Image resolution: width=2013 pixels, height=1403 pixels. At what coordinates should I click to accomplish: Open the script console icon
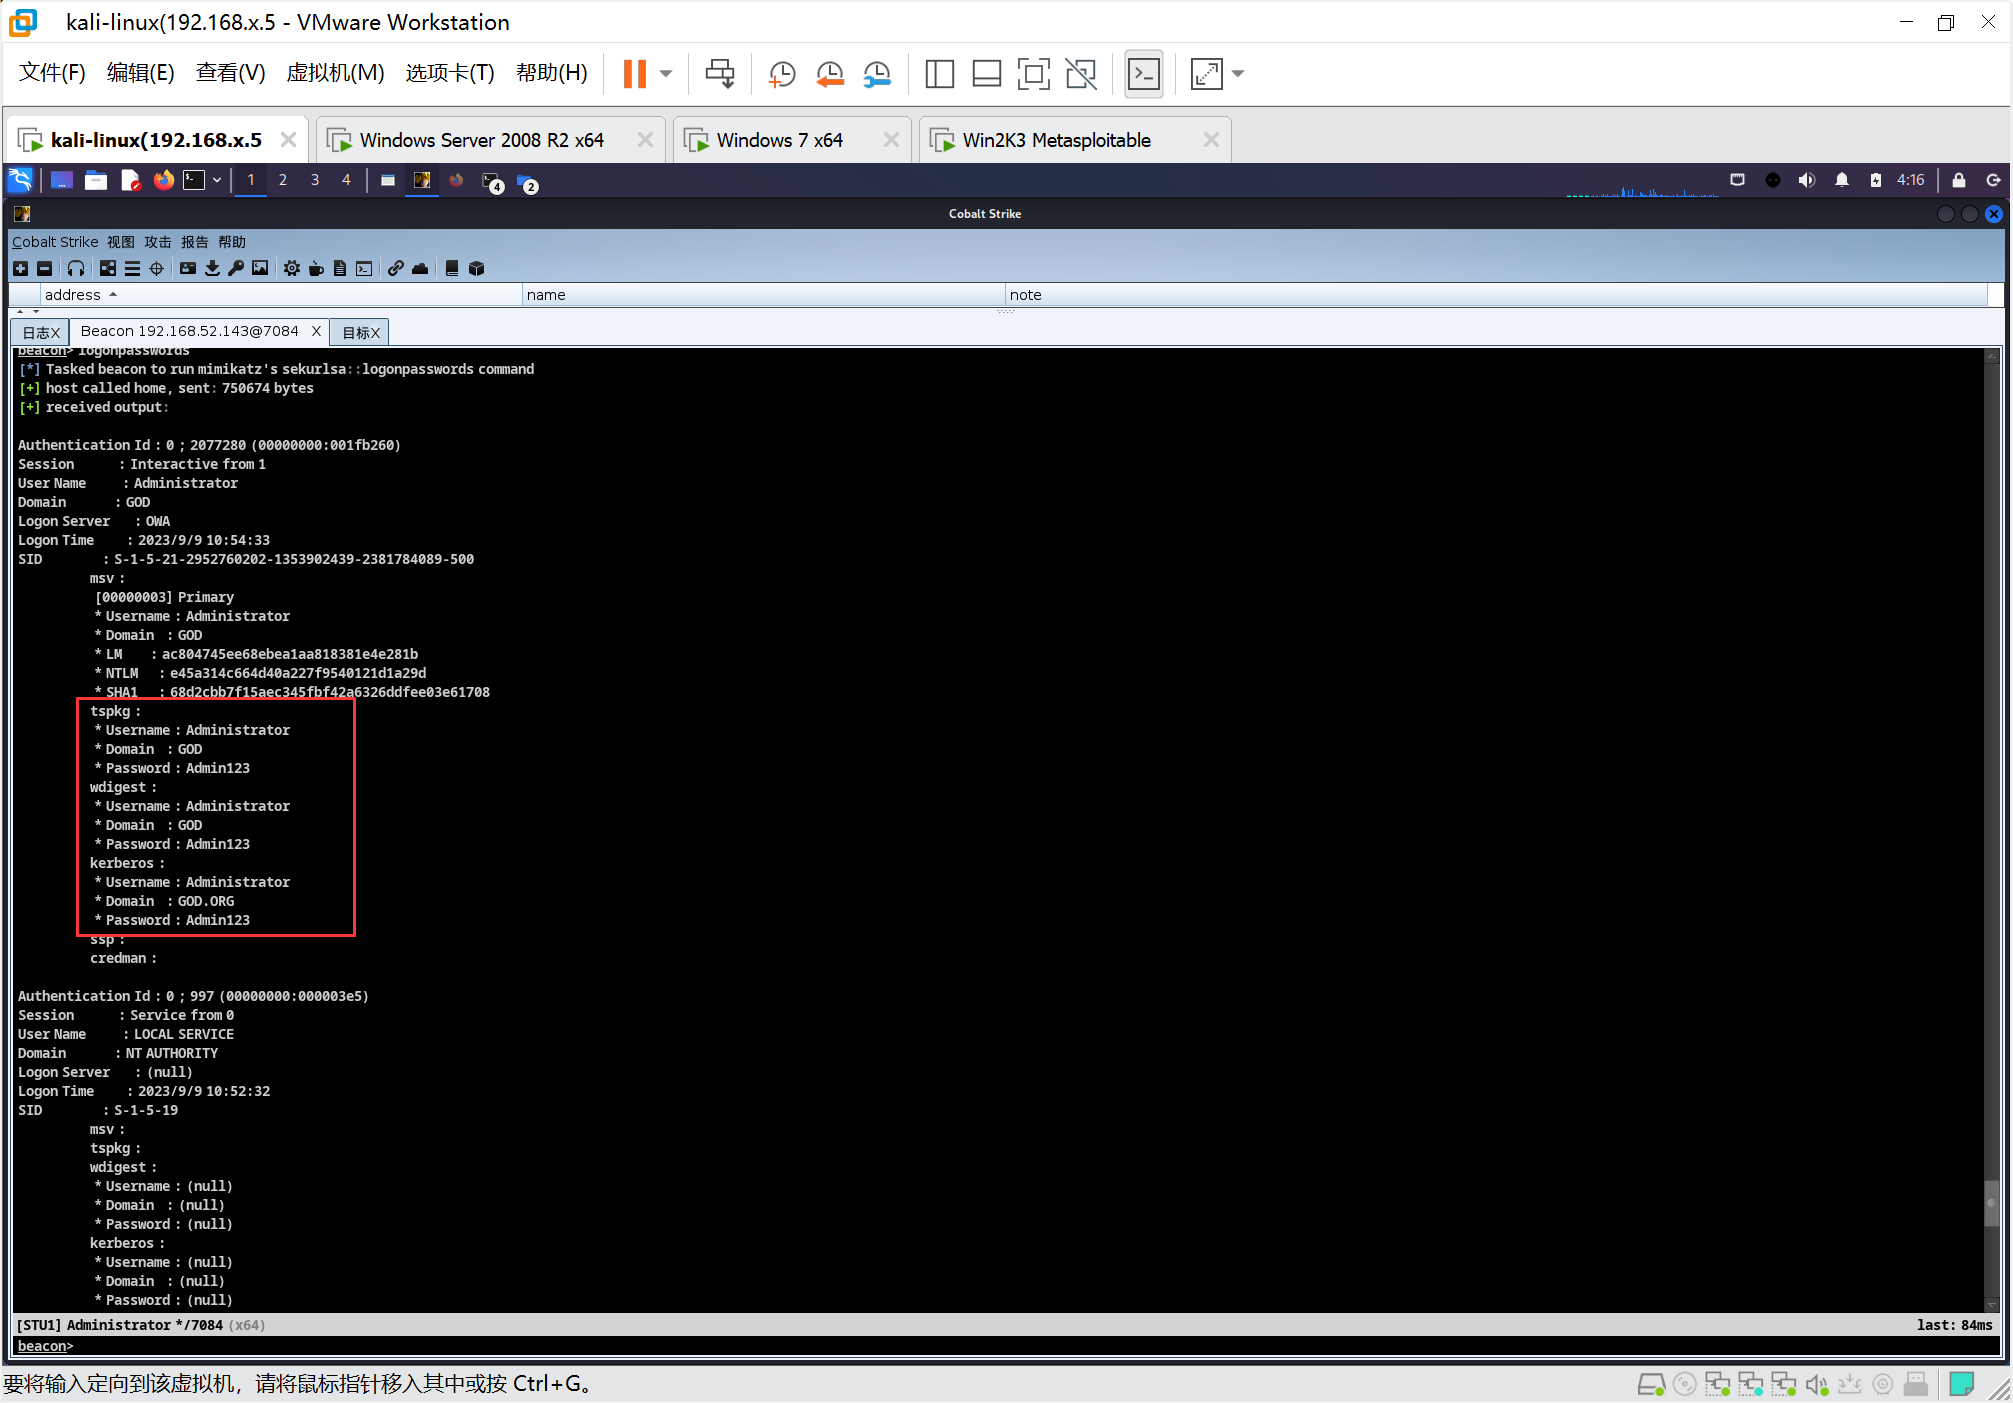[364, 268]
